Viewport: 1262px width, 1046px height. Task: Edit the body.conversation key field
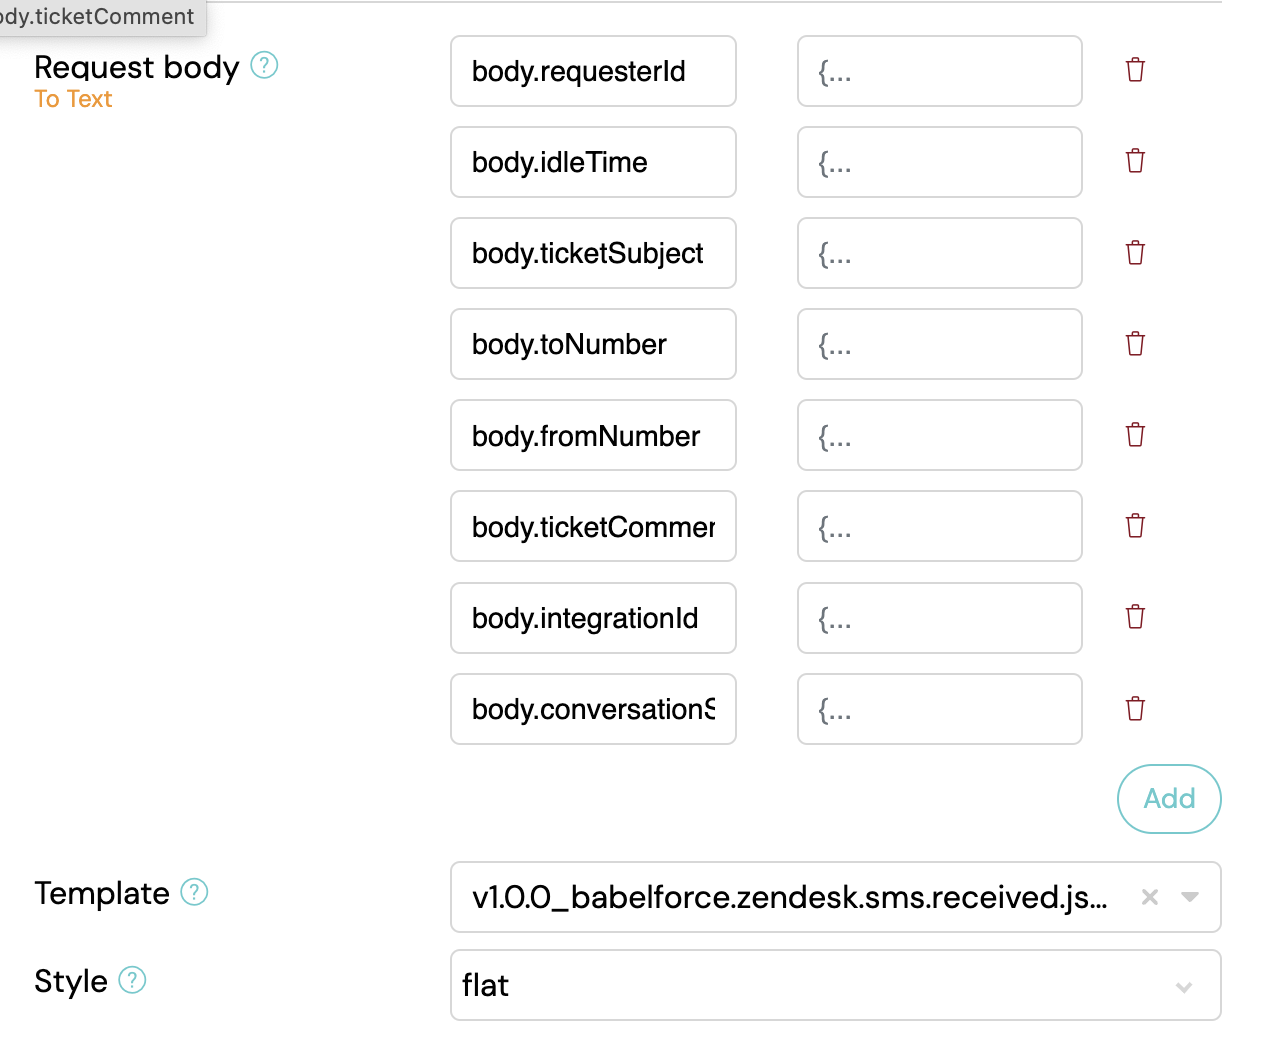tap(593, 709)
